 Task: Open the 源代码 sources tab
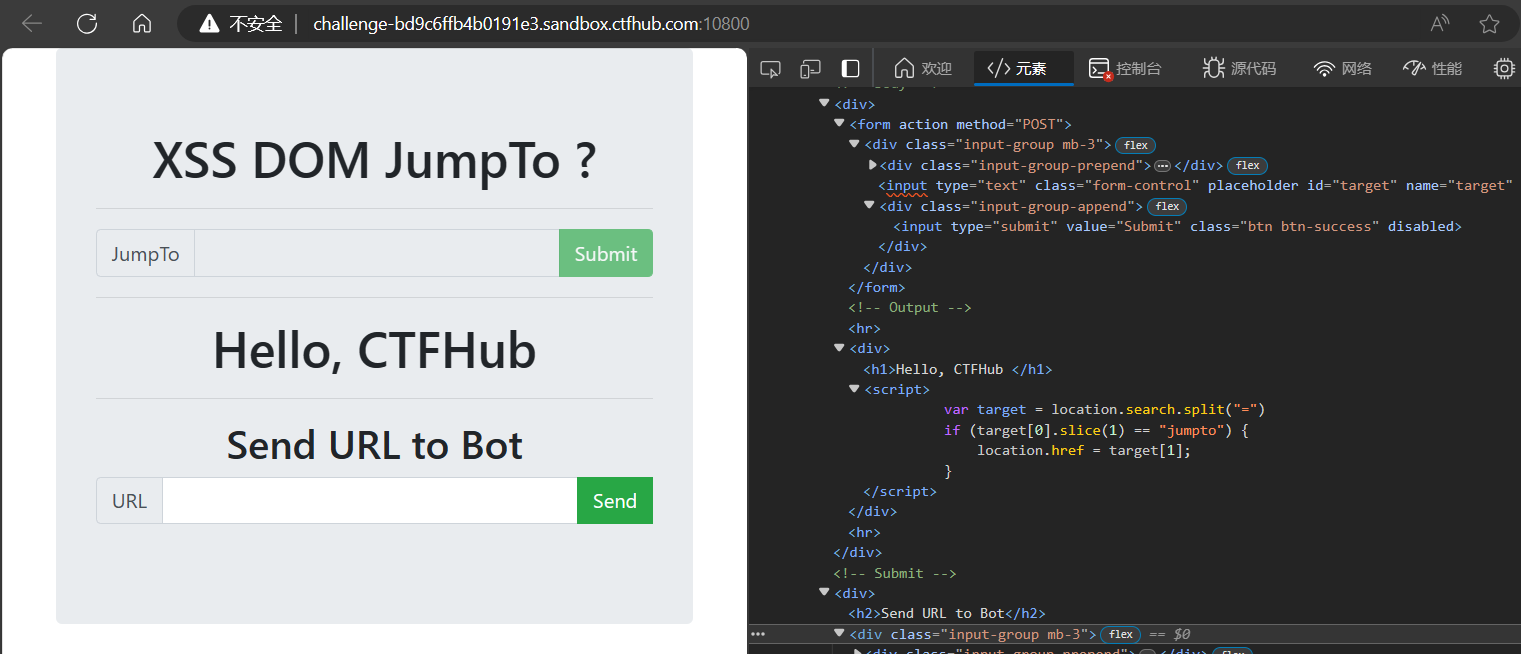coord(1239,69)
